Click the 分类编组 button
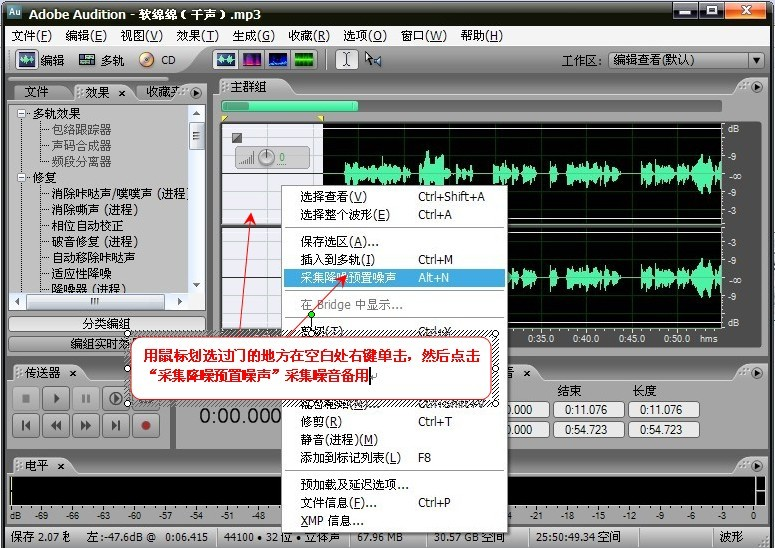 (107, 324)
